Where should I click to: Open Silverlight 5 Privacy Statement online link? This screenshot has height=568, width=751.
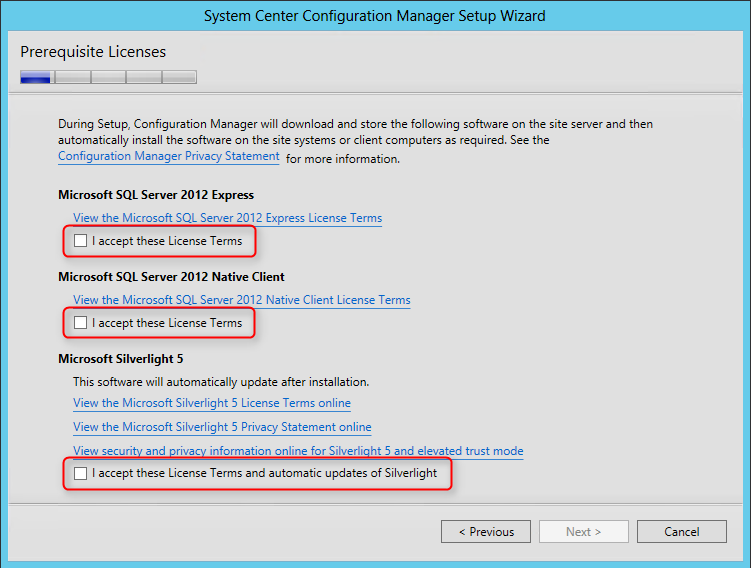pyautogui.click(x=222, y=427)
